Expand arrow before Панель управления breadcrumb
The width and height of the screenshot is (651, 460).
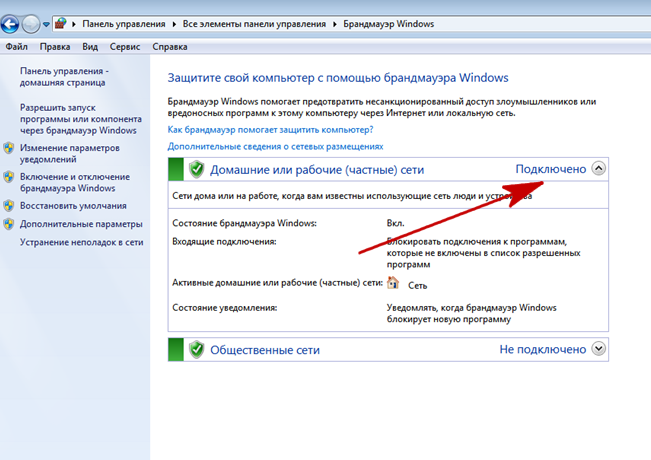click(x=74, y=24)
